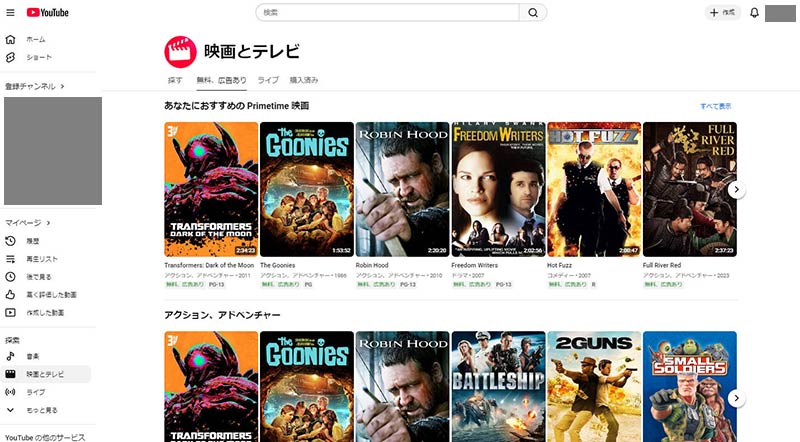Click the 作成 create button

click(x=722, y=13)
